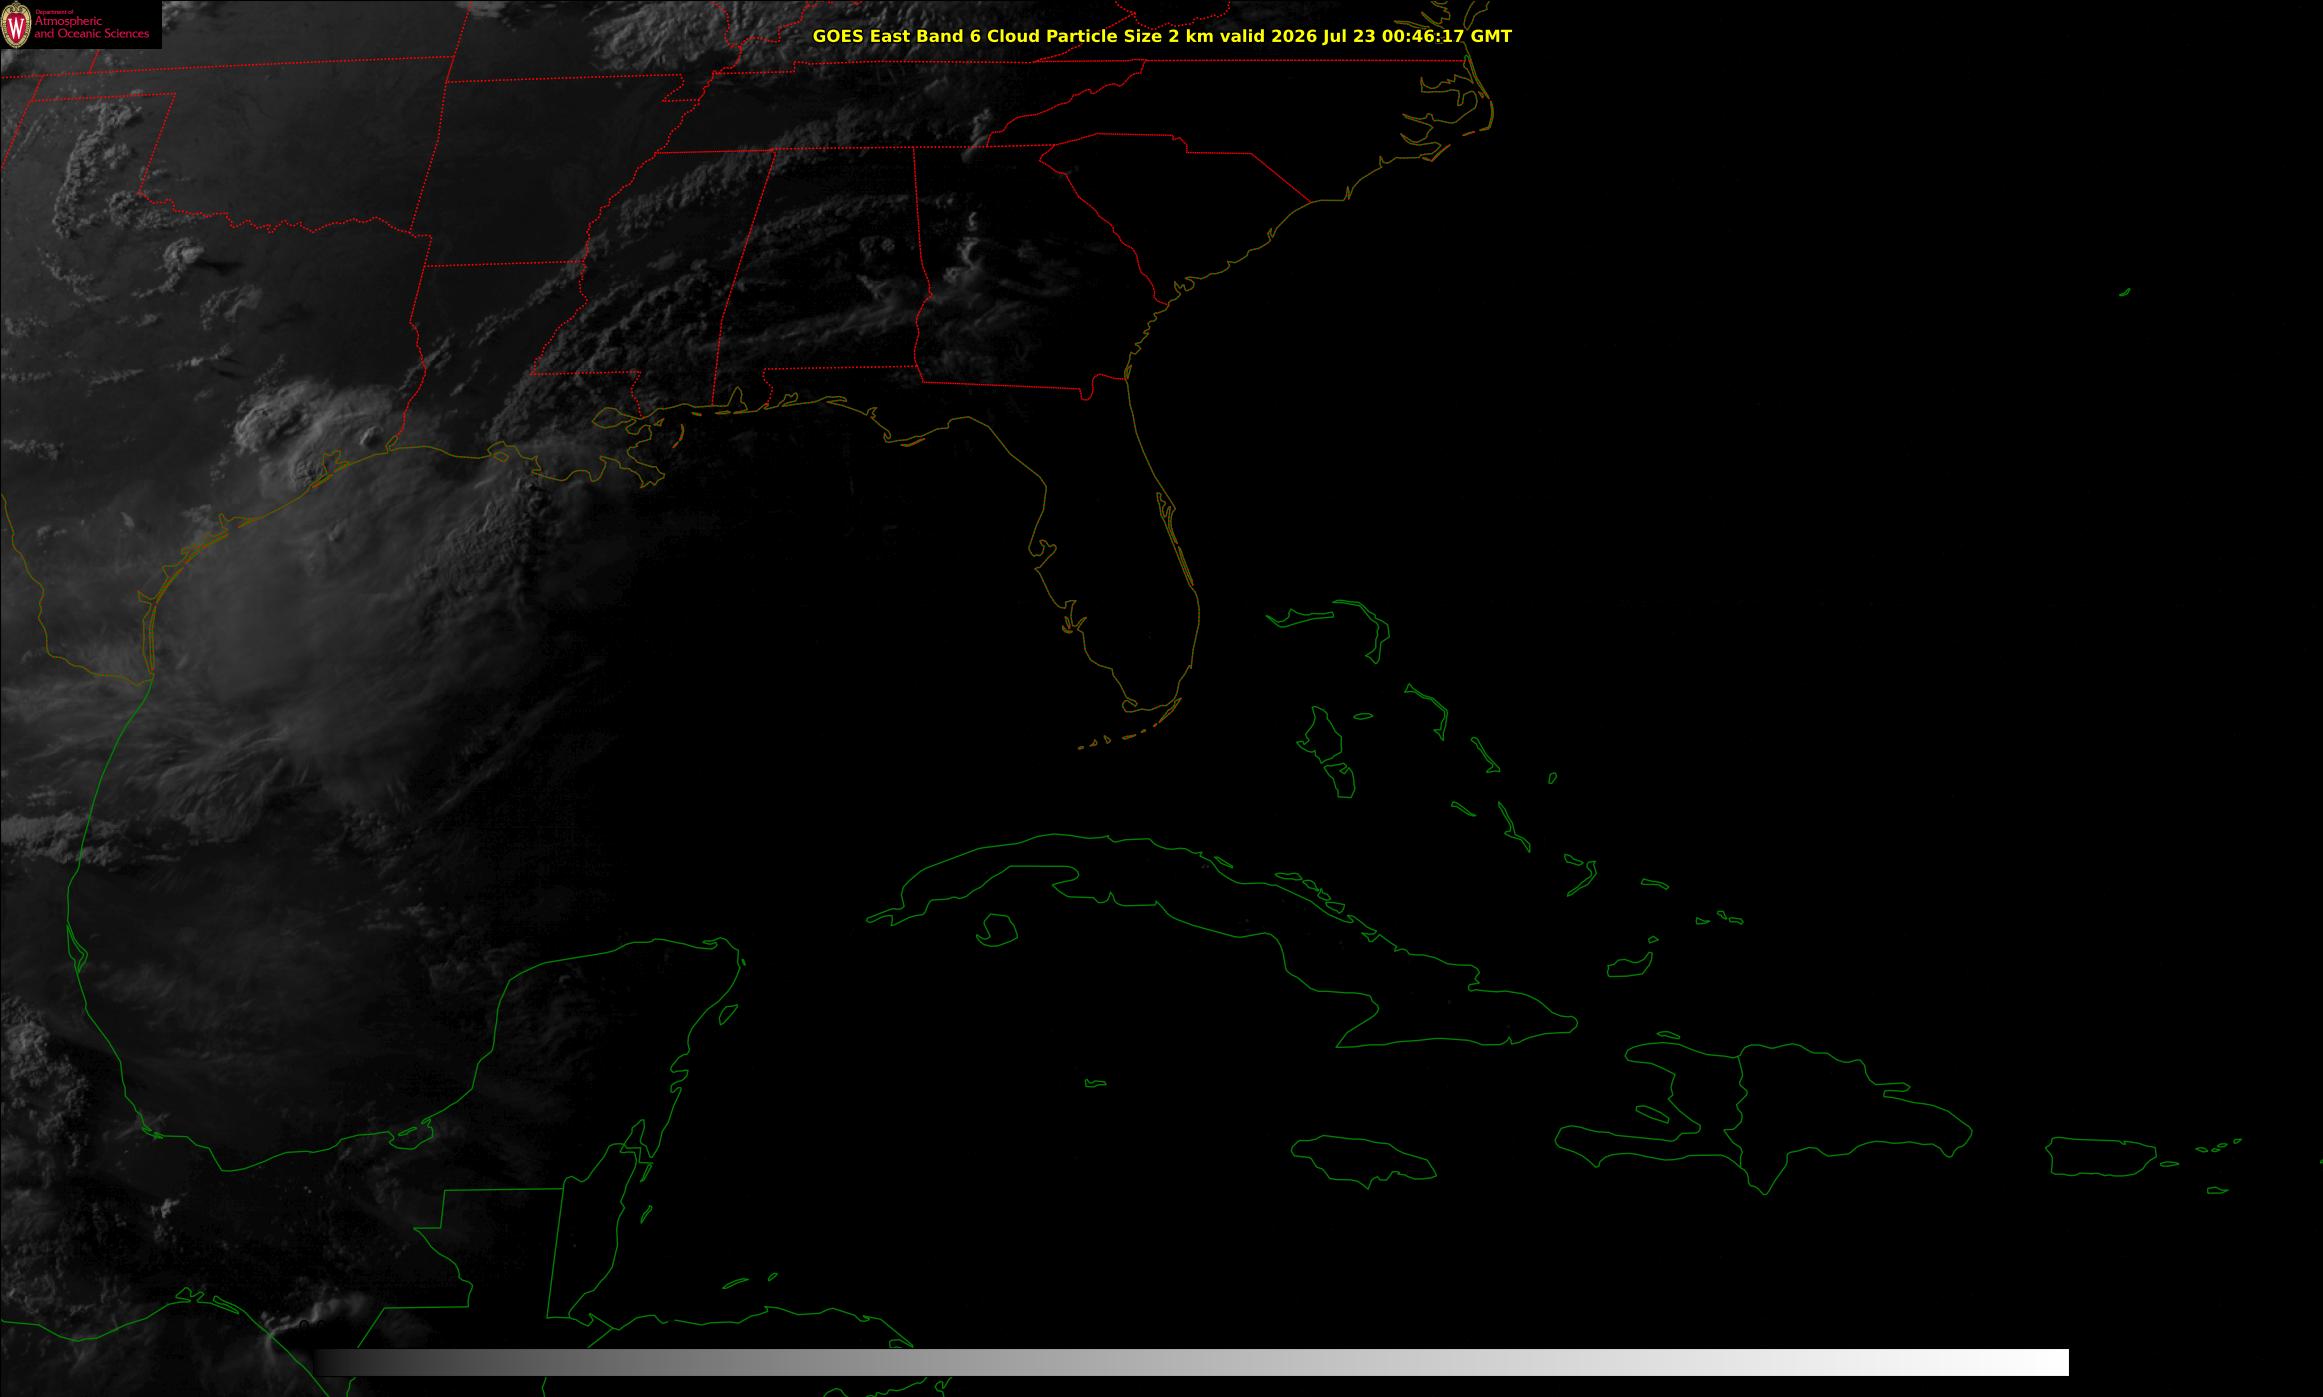Open the Atmospheric and Oceanic Sciences text link
This screenshot has width=2323, height=1397.
[x=92, y=28]
